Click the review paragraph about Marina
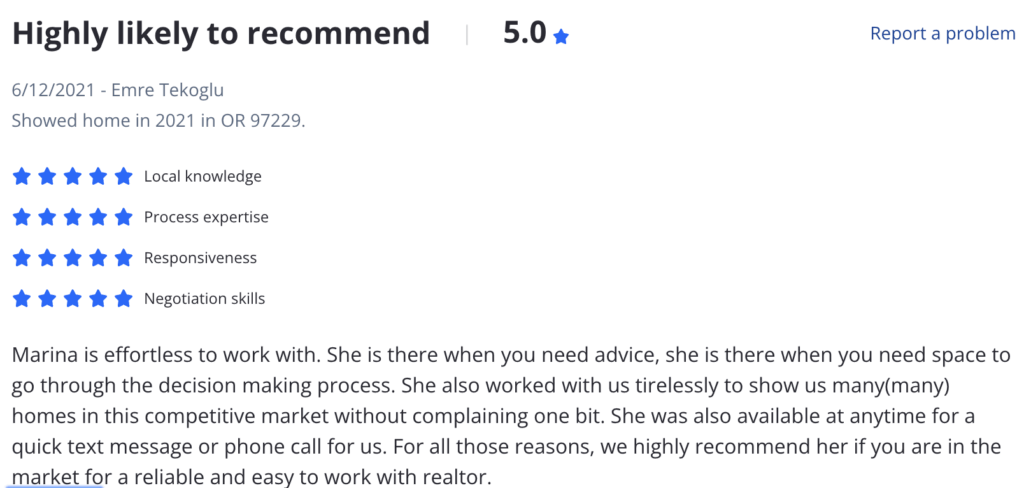Screen dimensions: 1024x488 click(x=511, y=416)
